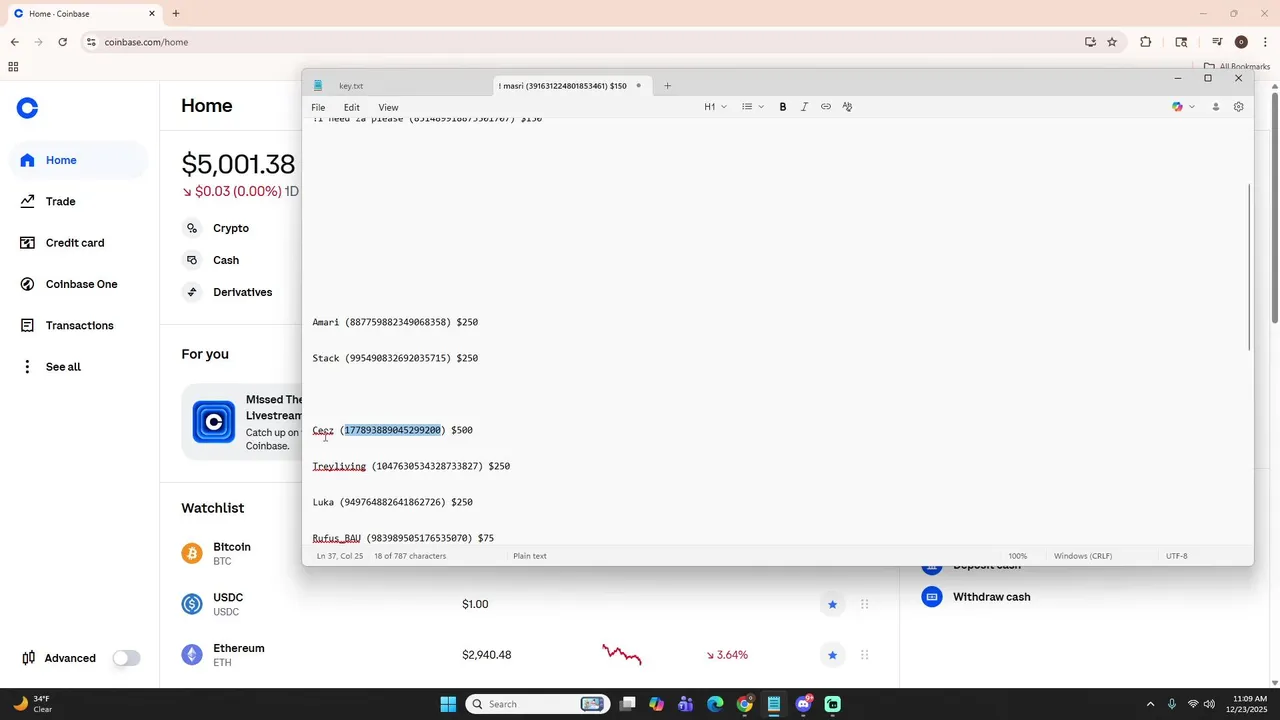Open the 1D time range selector

(291, 191)
